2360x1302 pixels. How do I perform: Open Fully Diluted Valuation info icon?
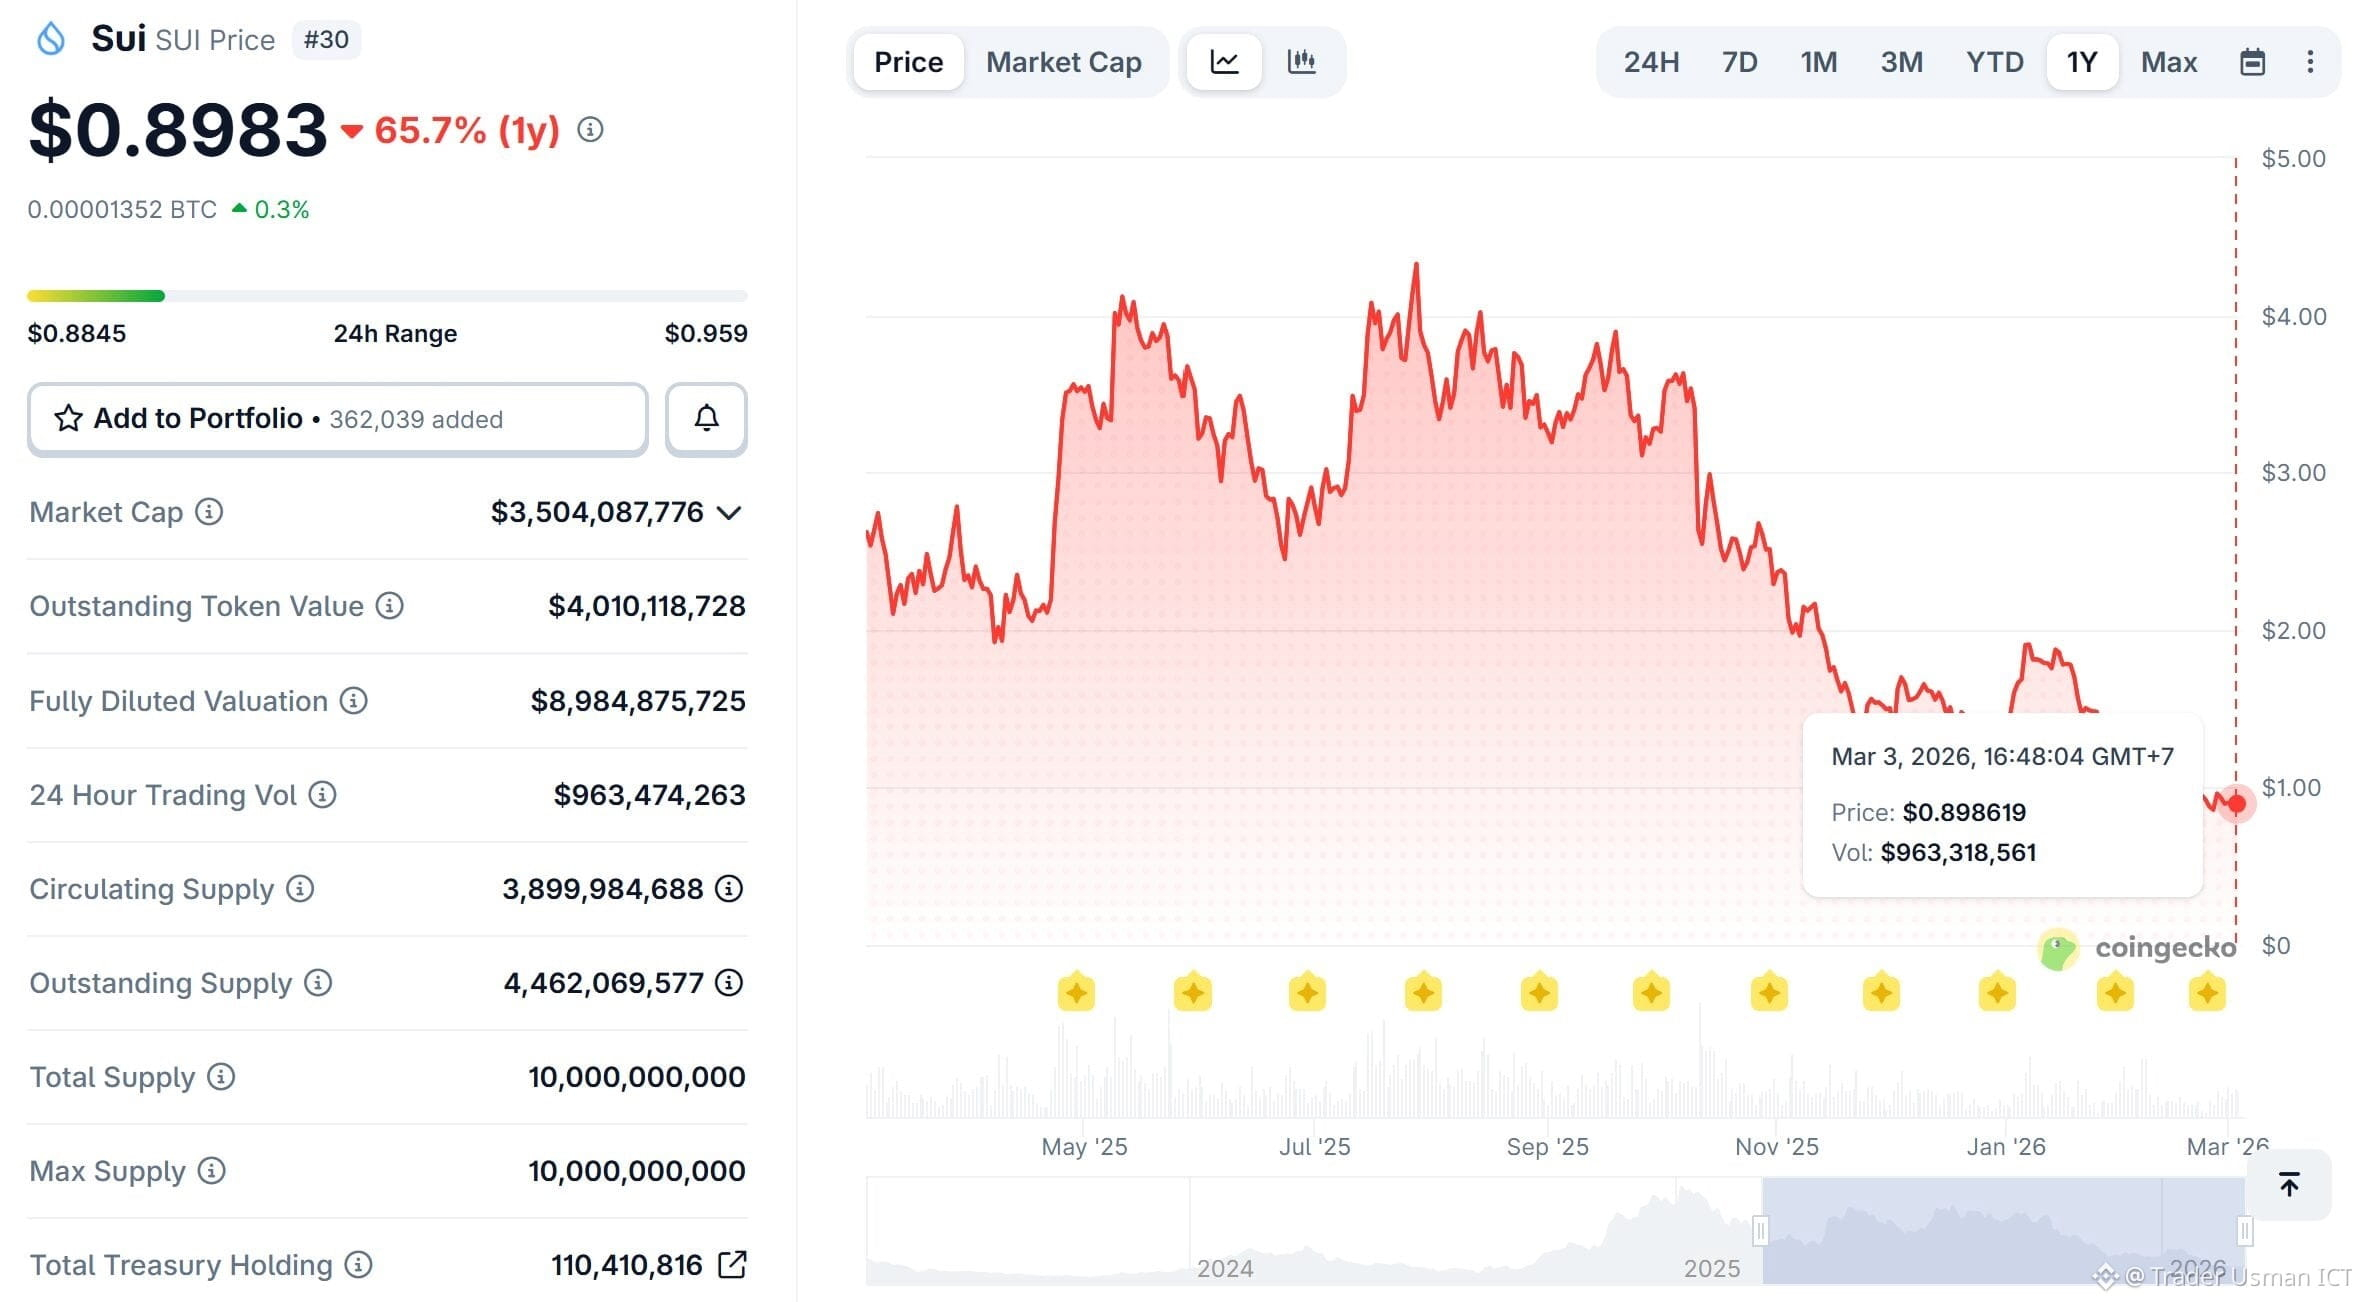click(353, 701)
